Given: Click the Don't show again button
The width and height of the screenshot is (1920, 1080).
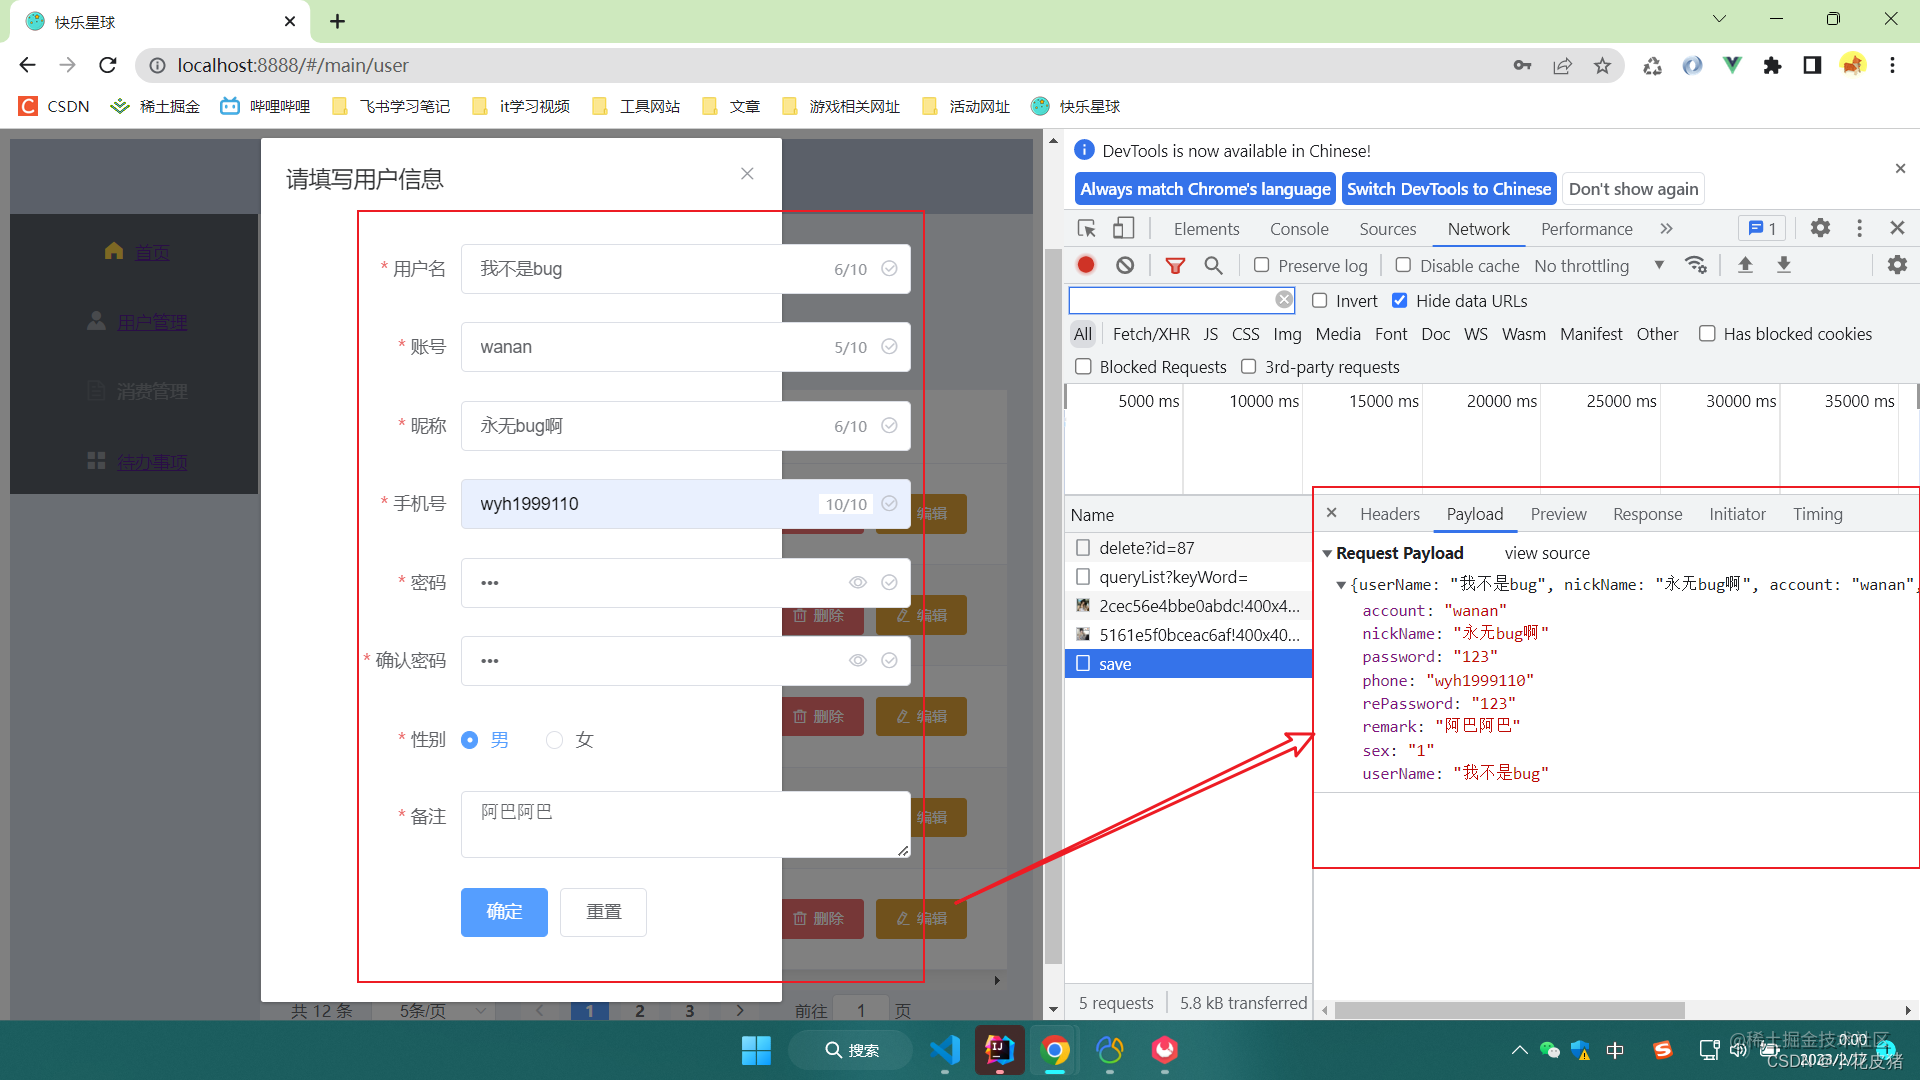Looking at the screenshot, I should pos(1632,188).
